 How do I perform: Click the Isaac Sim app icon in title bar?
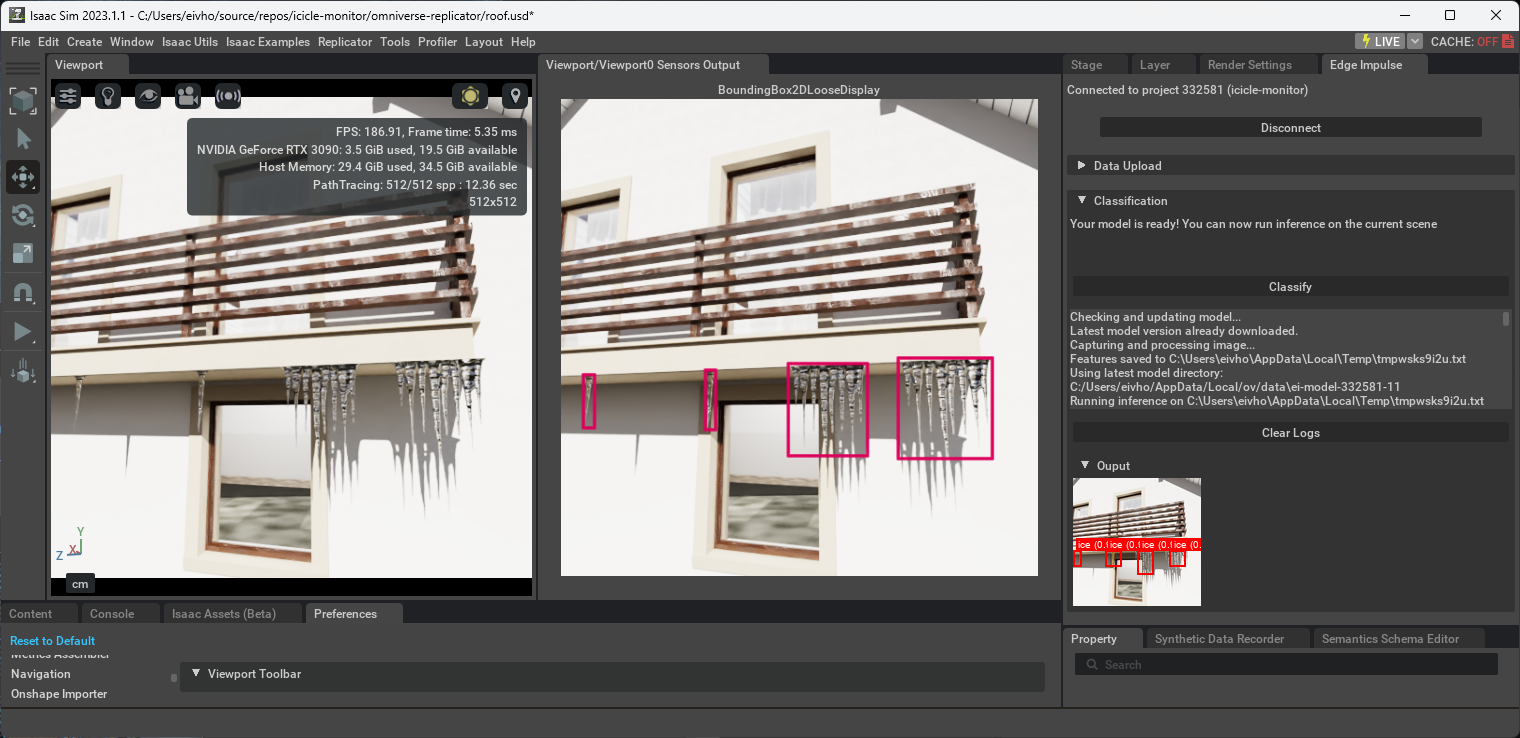coord(17,15)
